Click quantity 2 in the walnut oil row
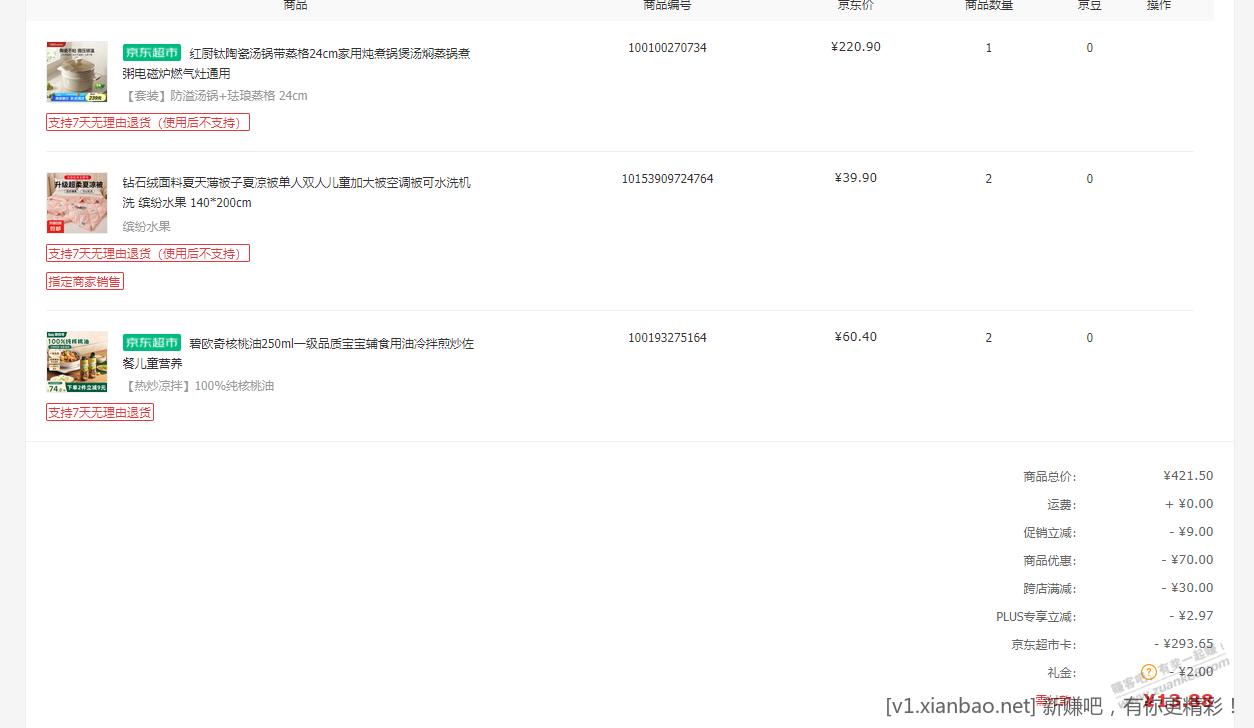Viewport: 1254px width, 728px height. pyautogui.click(x=989, y=338)
